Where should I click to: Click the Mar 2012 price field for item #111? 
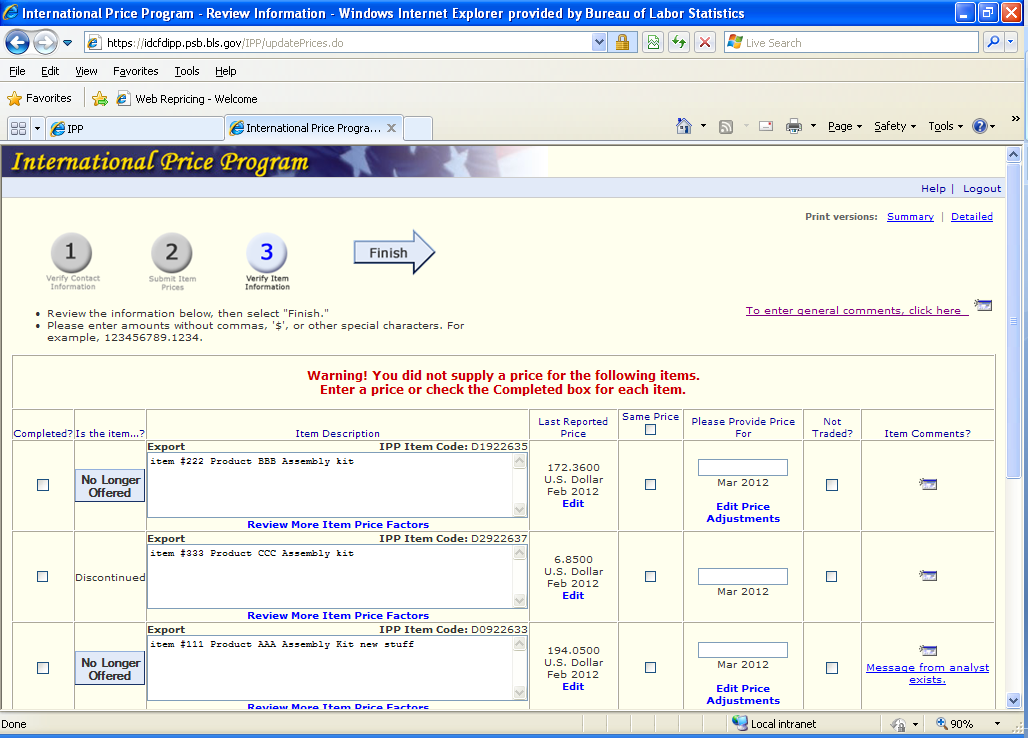742,650
